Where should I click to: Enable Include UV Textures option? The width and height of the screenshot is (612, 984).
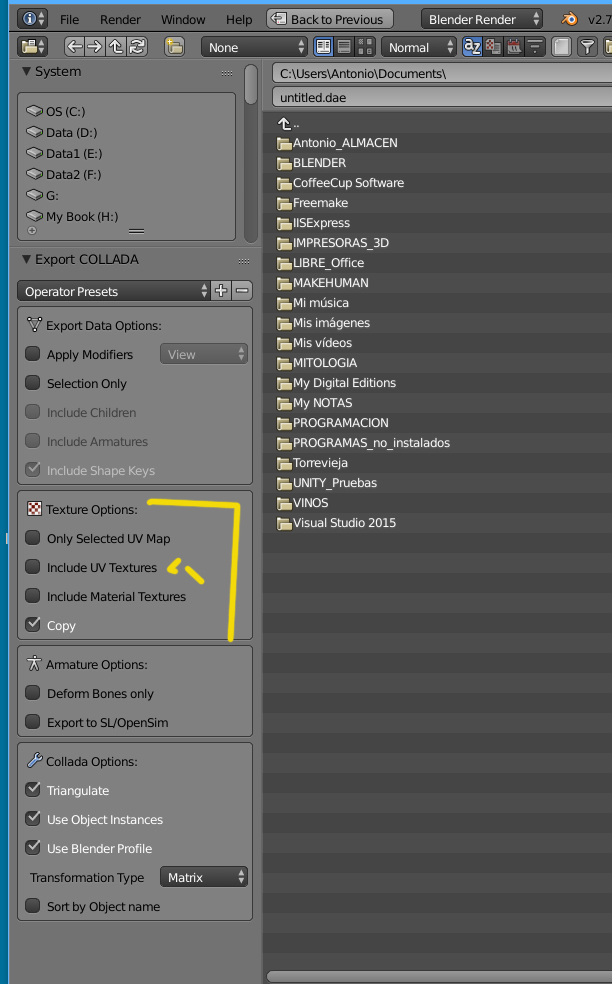[33, 567]
